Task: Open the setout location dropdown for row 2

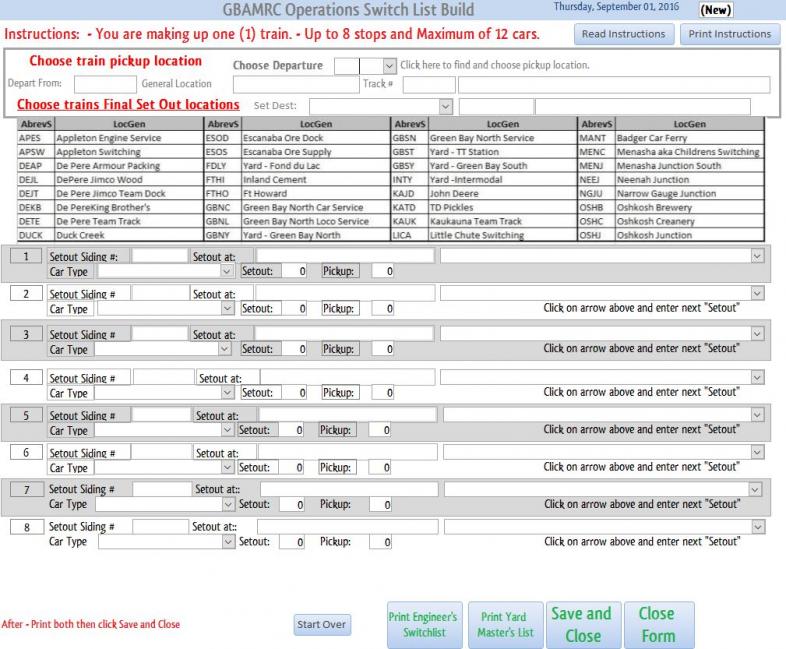Action: (757, 293)
